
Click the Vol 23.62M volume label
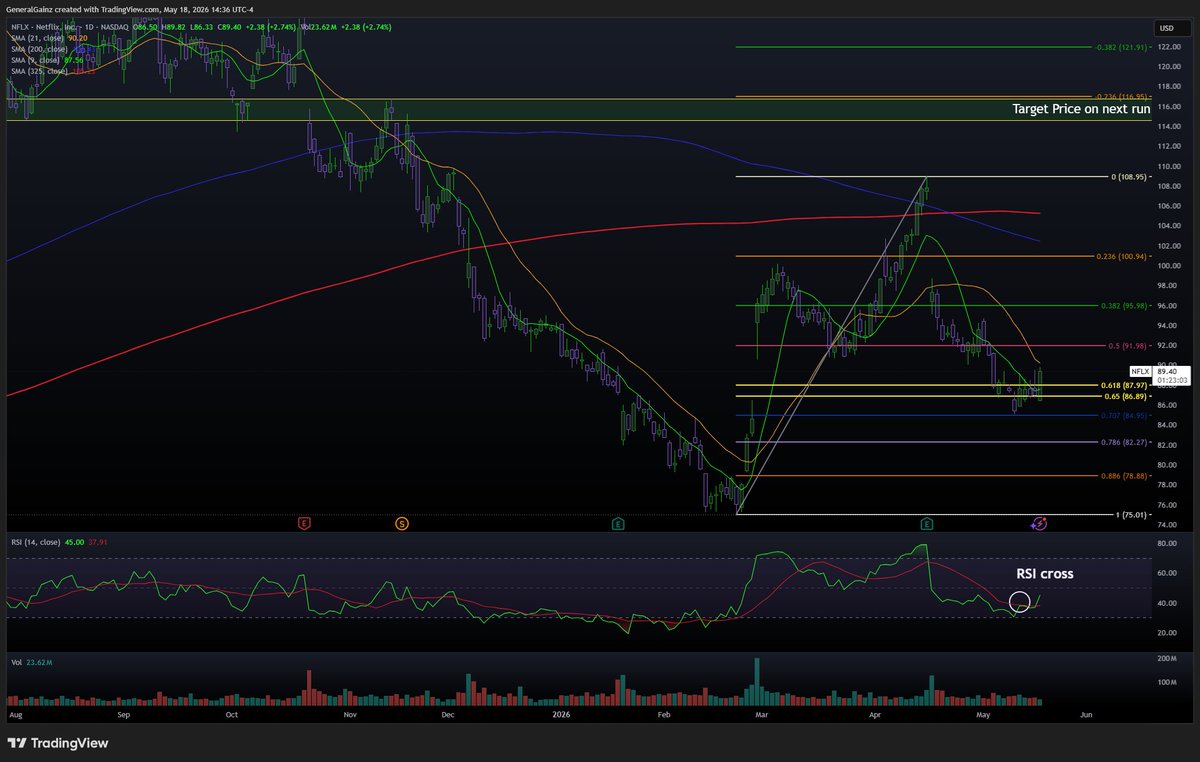32,662
